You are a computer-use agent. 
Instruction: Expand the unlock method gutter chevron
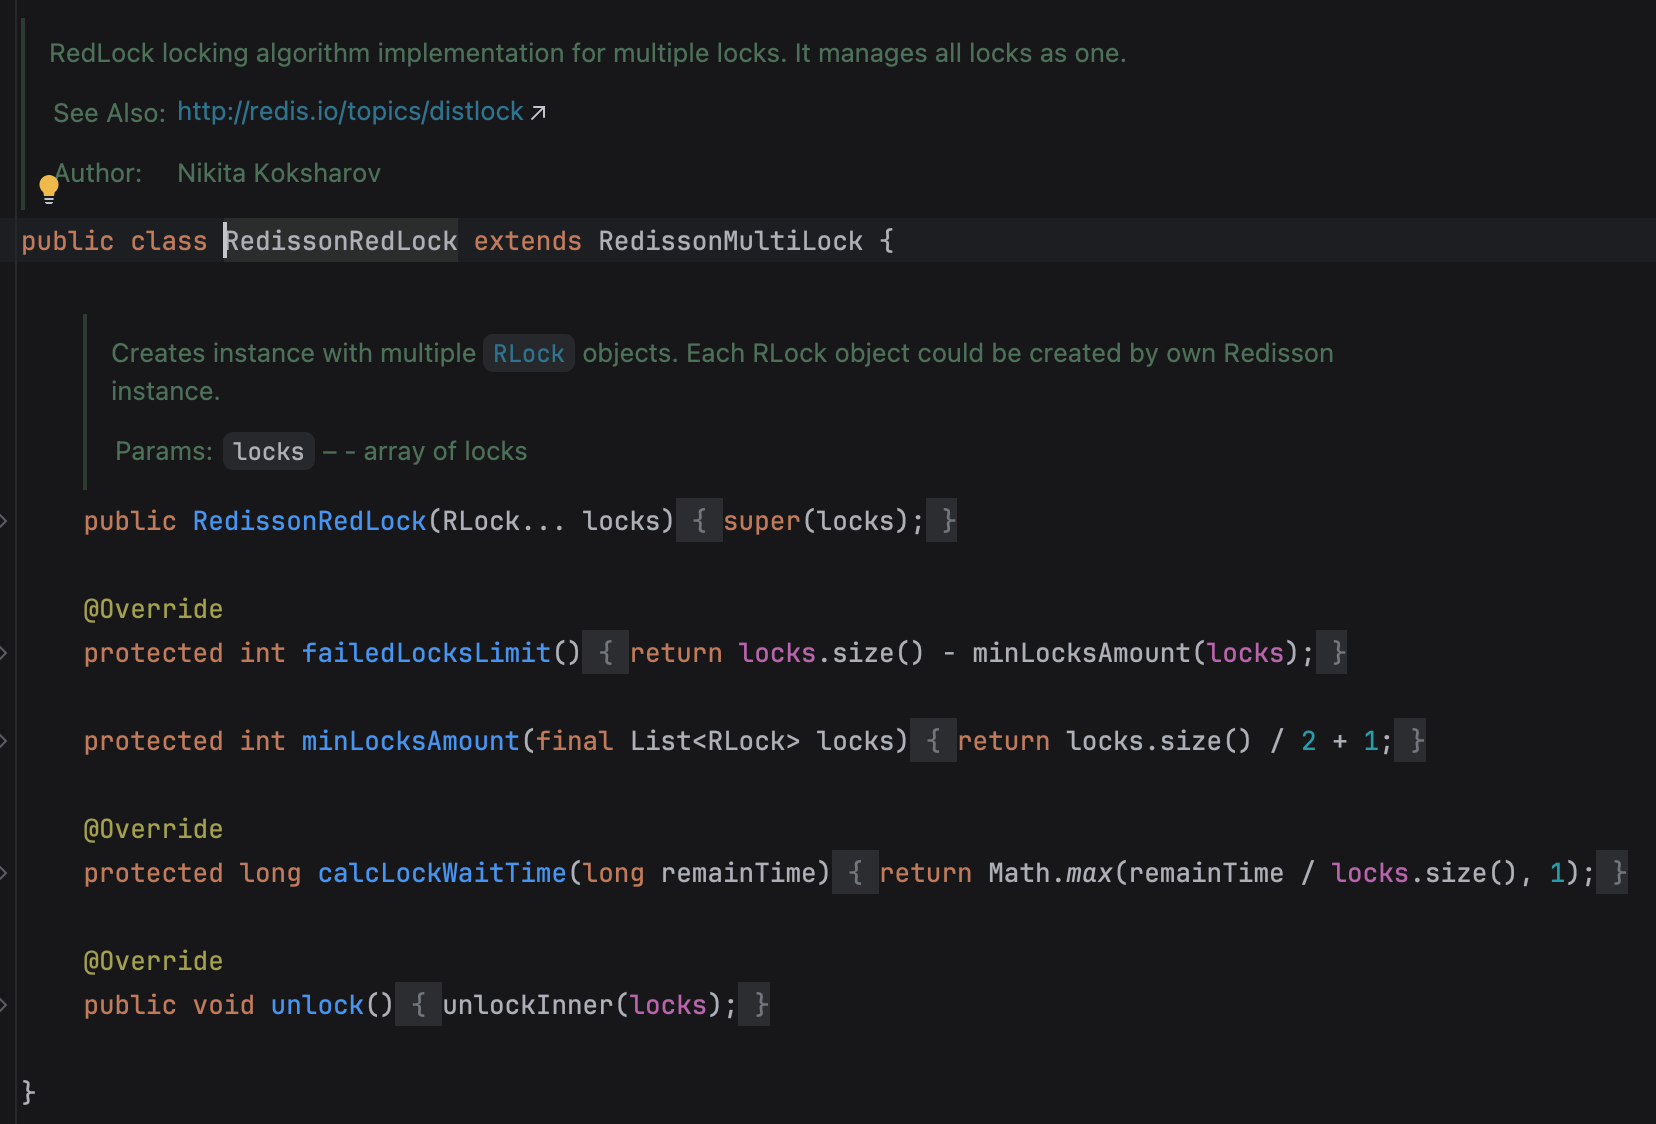click(x=4, y=1005)
